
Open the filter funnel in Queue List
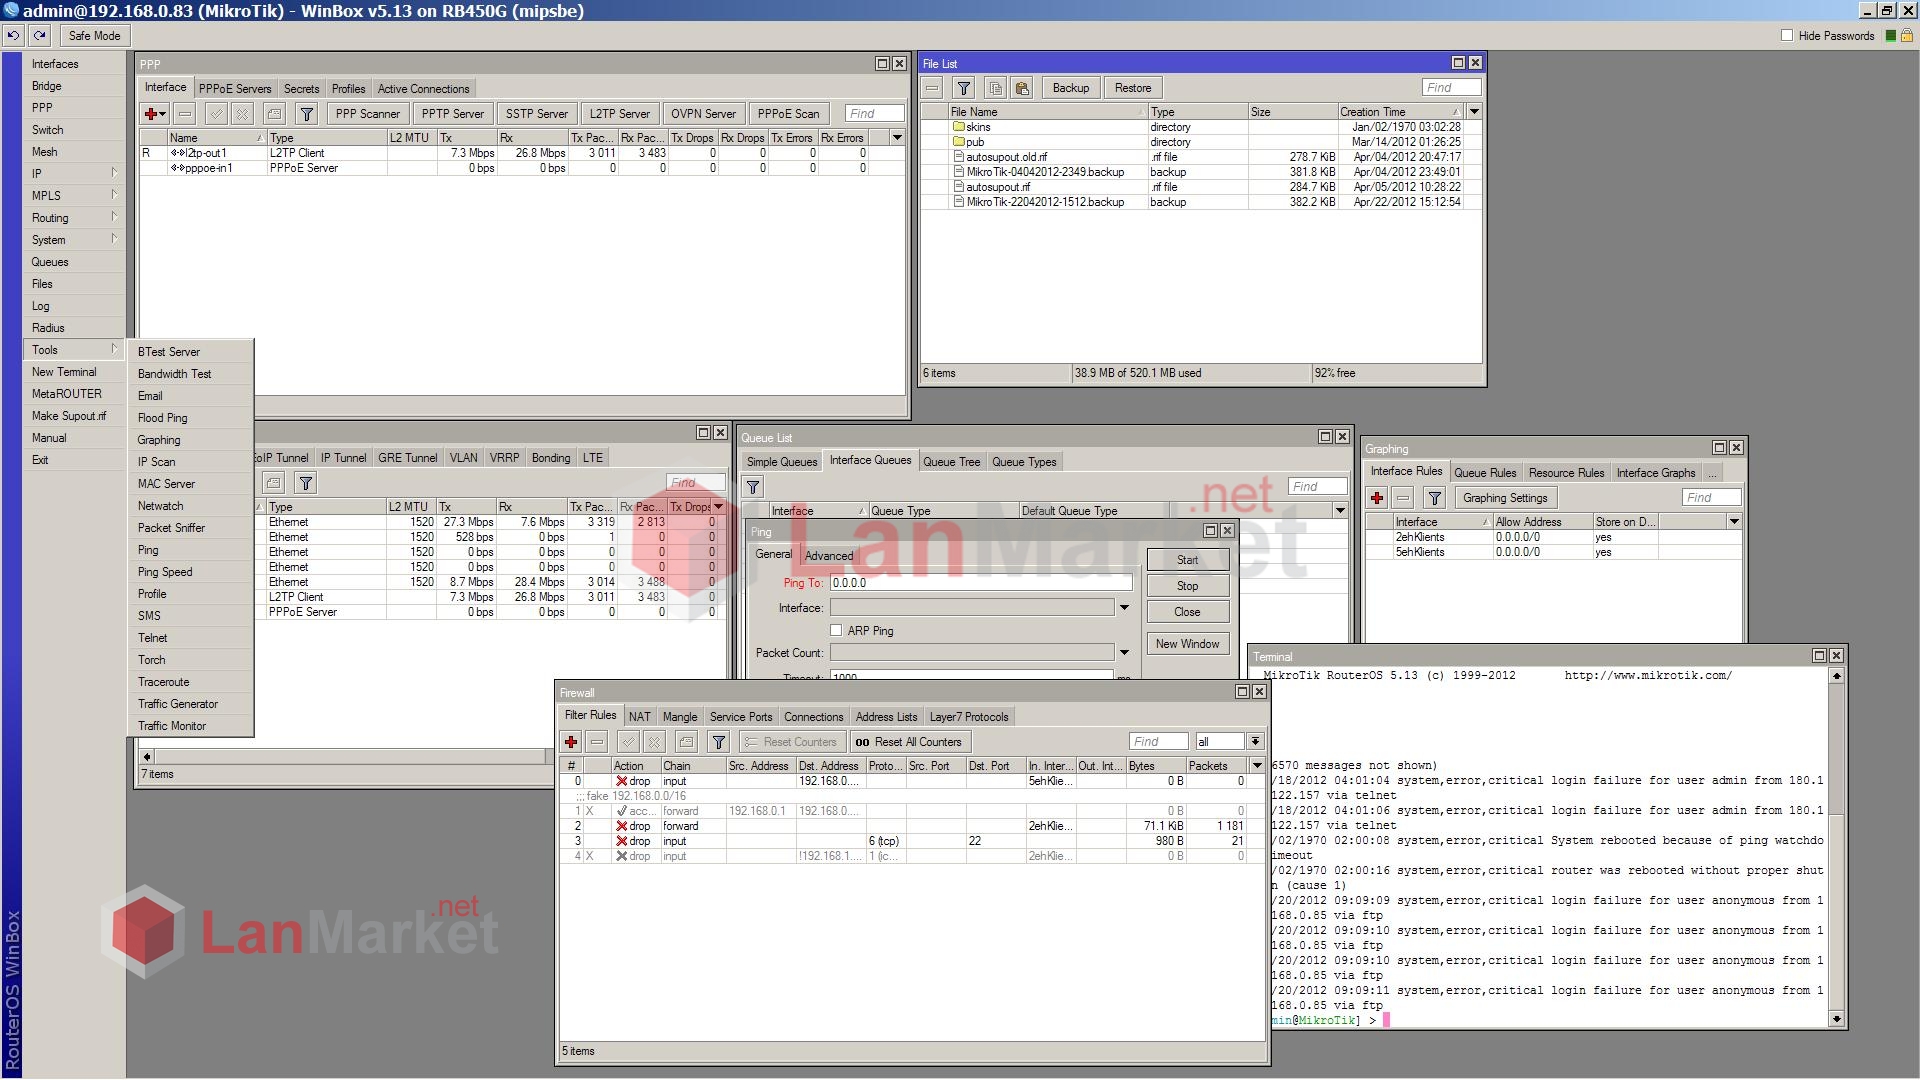click(x=752, y=487)
